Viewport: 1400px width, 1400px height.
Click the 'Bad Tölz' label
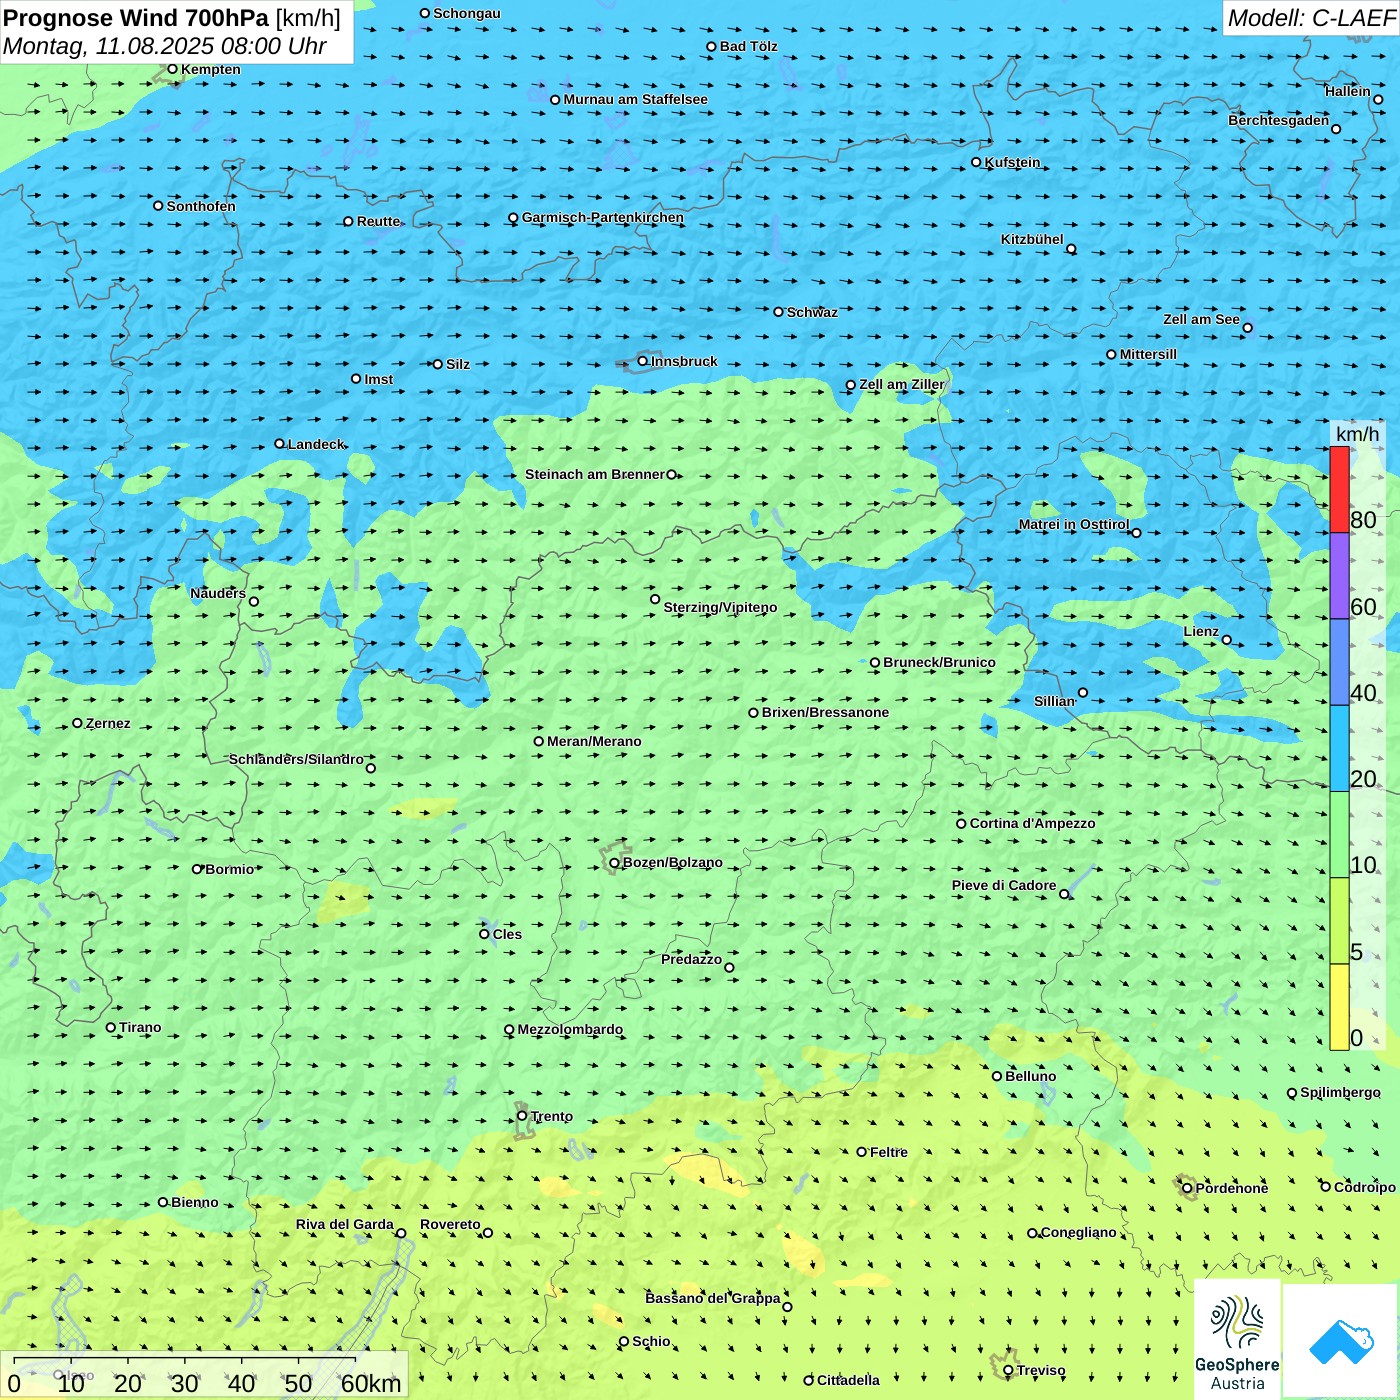[749, 46]
